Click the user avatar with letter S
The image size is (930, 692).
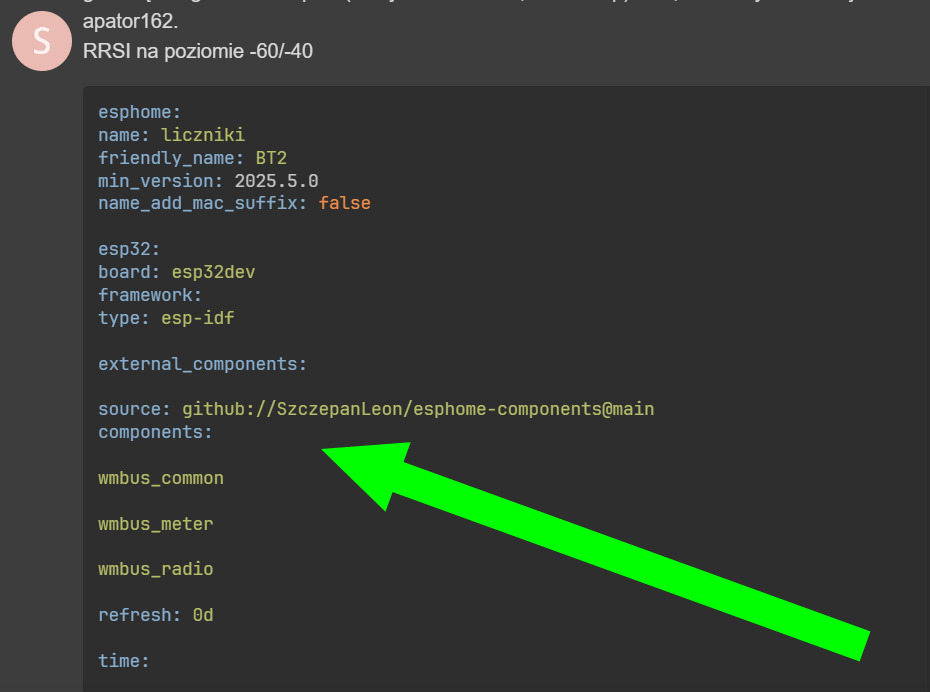click(x=41, y=42)
